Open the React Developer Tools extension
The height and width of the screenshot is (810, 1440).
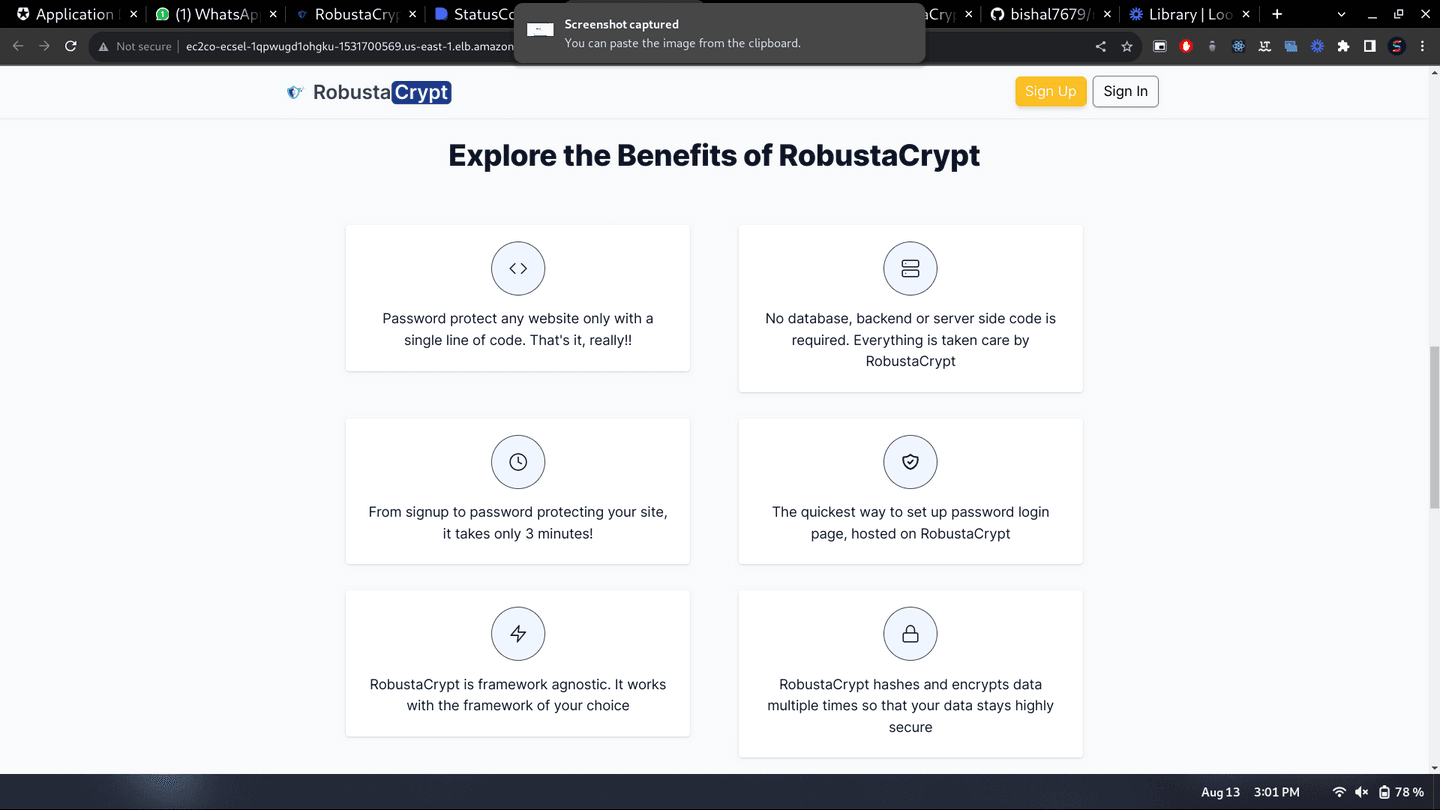(x=1238, y=46)
